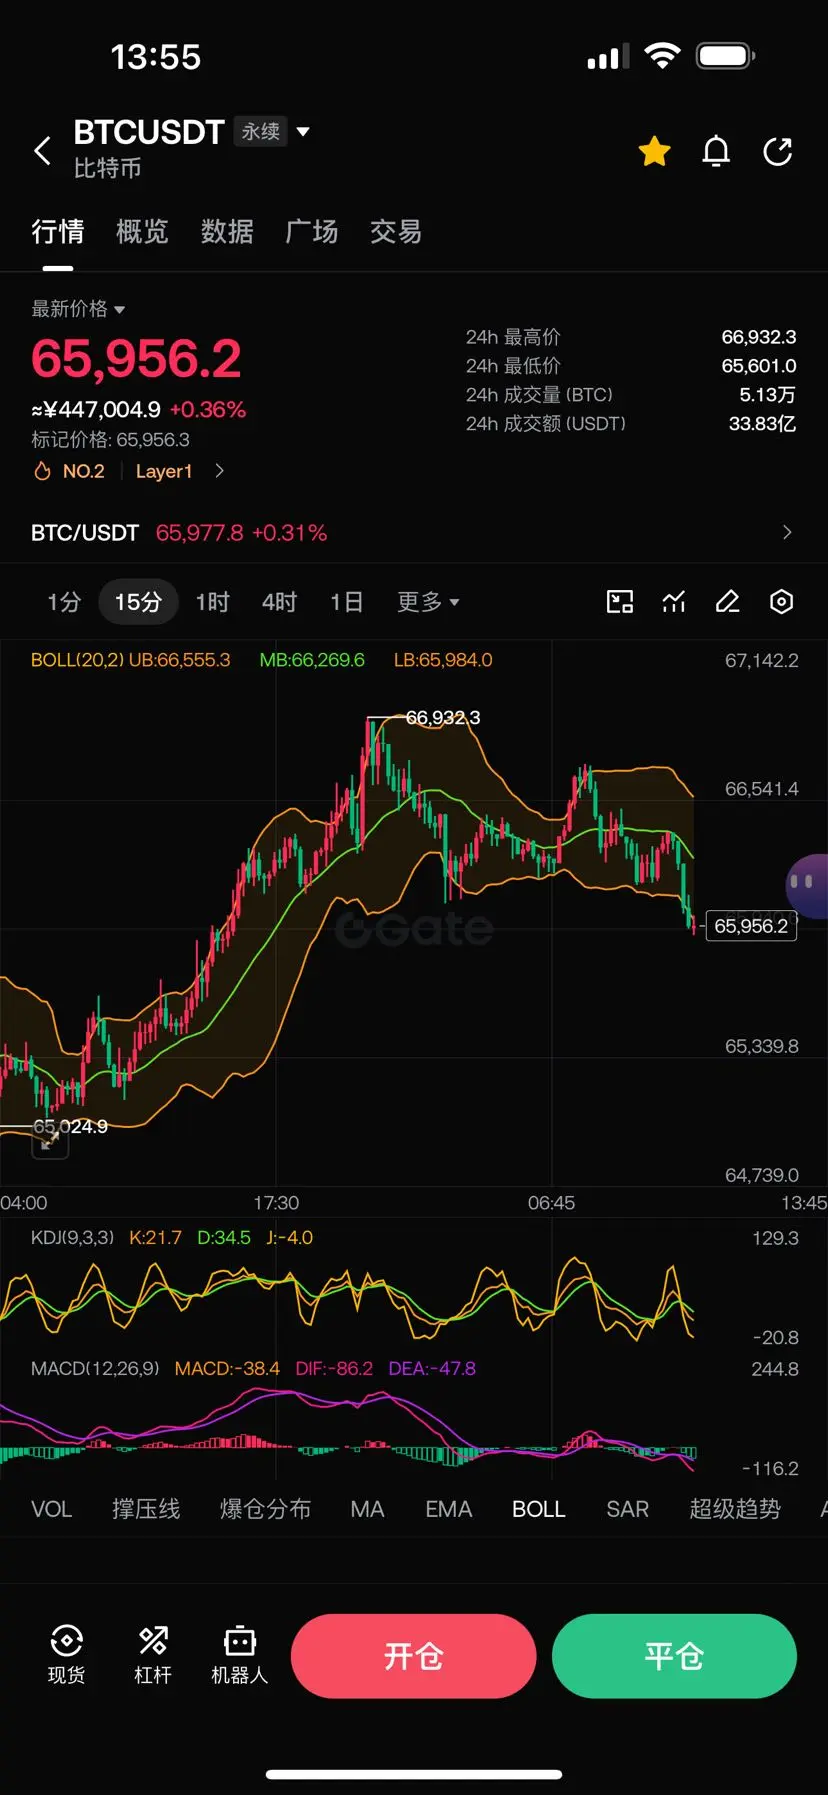Tap the 24h 成交额 (USDT) value 33.83亿
The width and height of the screenshot is (828, 1795).
click(x=762, y=424)
